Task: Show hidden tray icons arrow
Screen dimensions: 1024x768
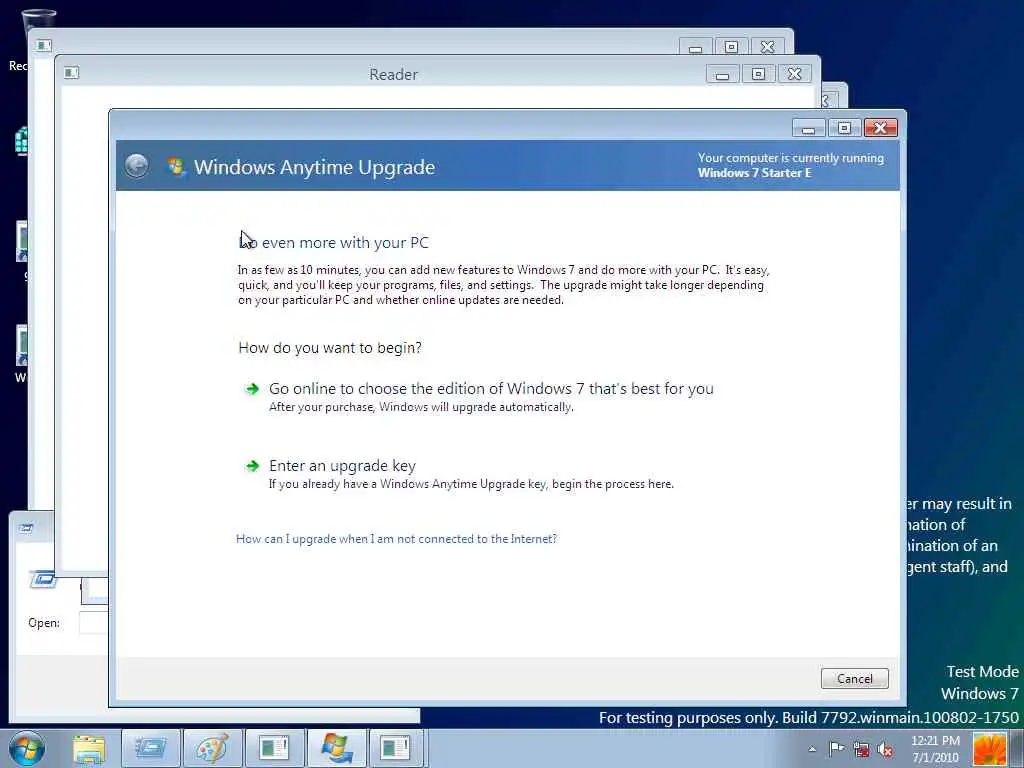Action: [812, 749]
